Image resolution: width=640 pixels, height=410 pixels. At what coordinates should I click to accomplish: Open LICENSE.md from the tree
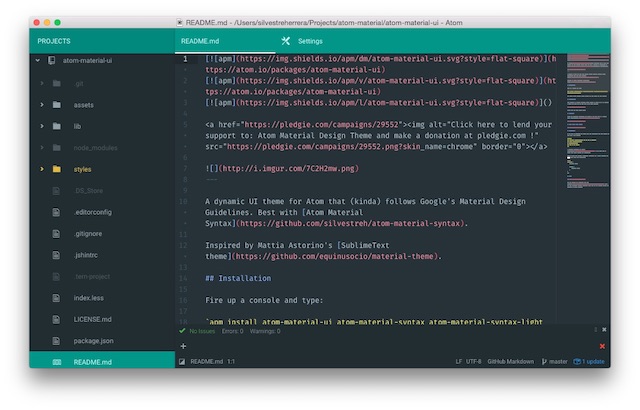pos(93,319)
